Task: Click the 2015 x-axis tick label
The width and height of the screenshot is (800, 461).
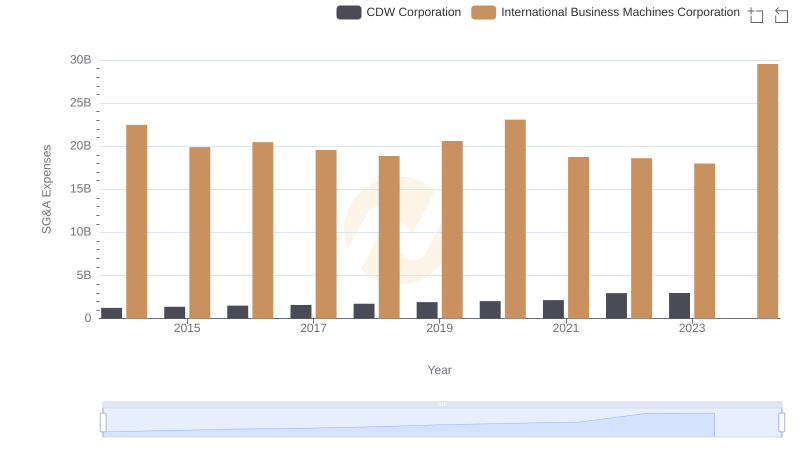Action: coord(187,329)
